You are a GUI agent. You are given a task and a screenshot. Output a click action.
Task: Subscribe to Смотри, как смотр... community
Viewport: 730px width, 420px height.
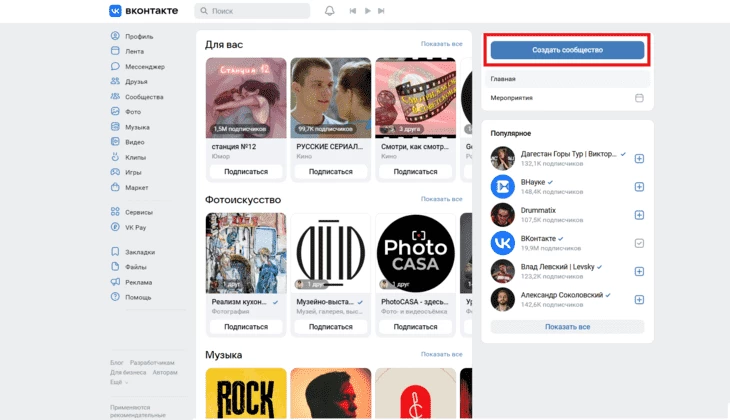415,171
